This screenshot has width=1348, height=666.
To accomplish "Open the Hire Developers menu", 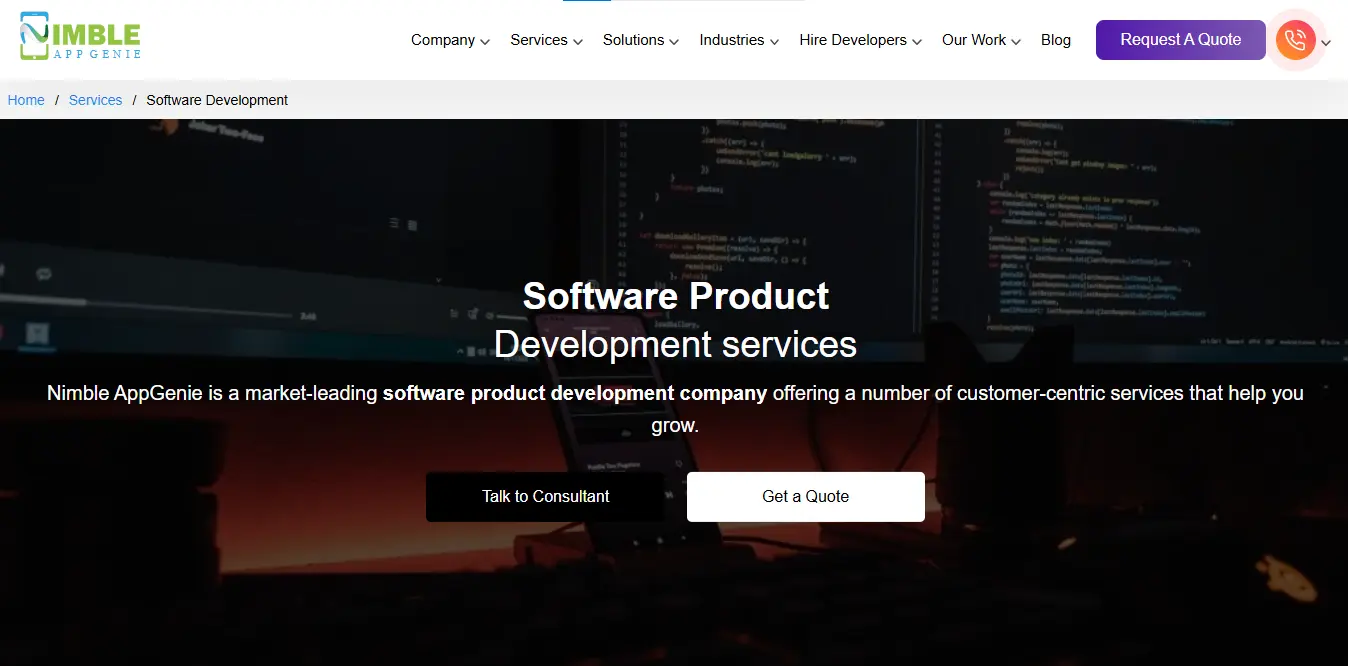I will (852, 40).
